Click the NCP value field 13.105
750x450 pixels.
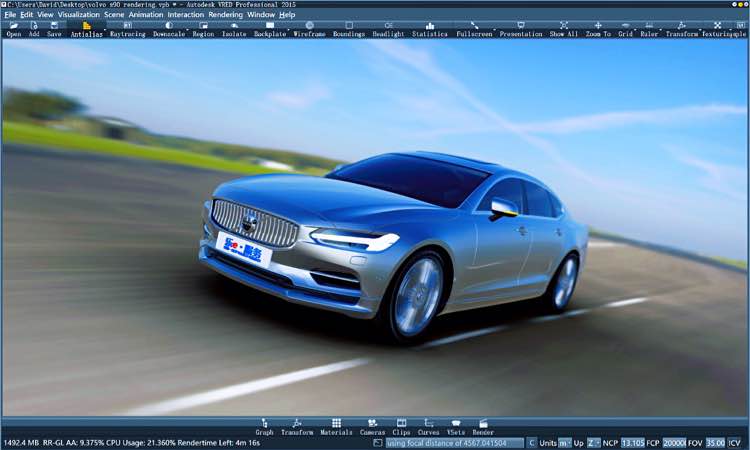coord(633,443)
